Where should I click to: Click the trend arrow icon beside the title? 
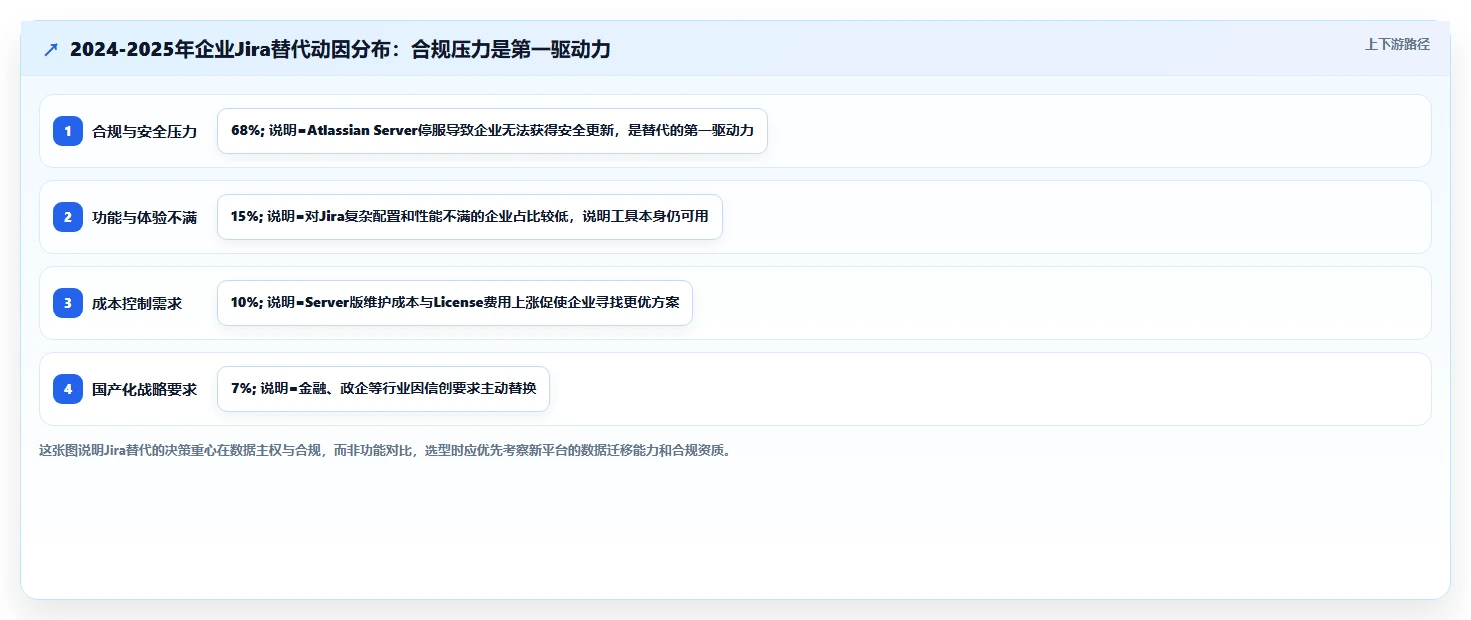click(x=51, y=50)
